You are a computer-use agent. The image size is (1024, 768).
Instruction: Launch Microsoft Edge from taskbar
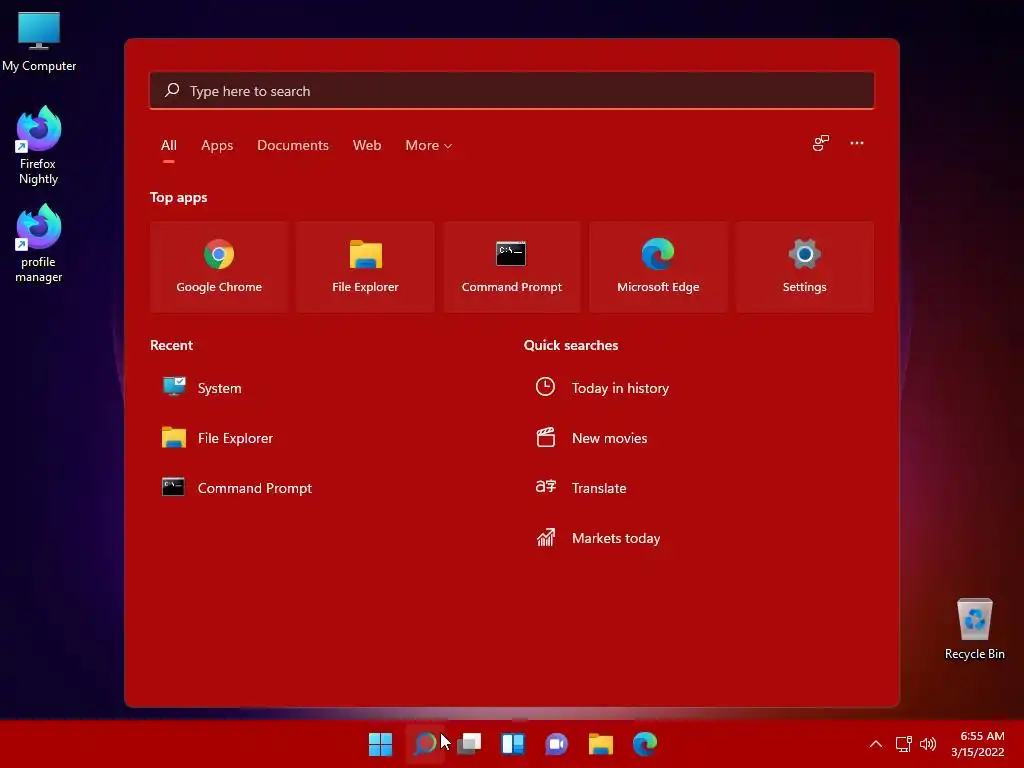[645, 744]
